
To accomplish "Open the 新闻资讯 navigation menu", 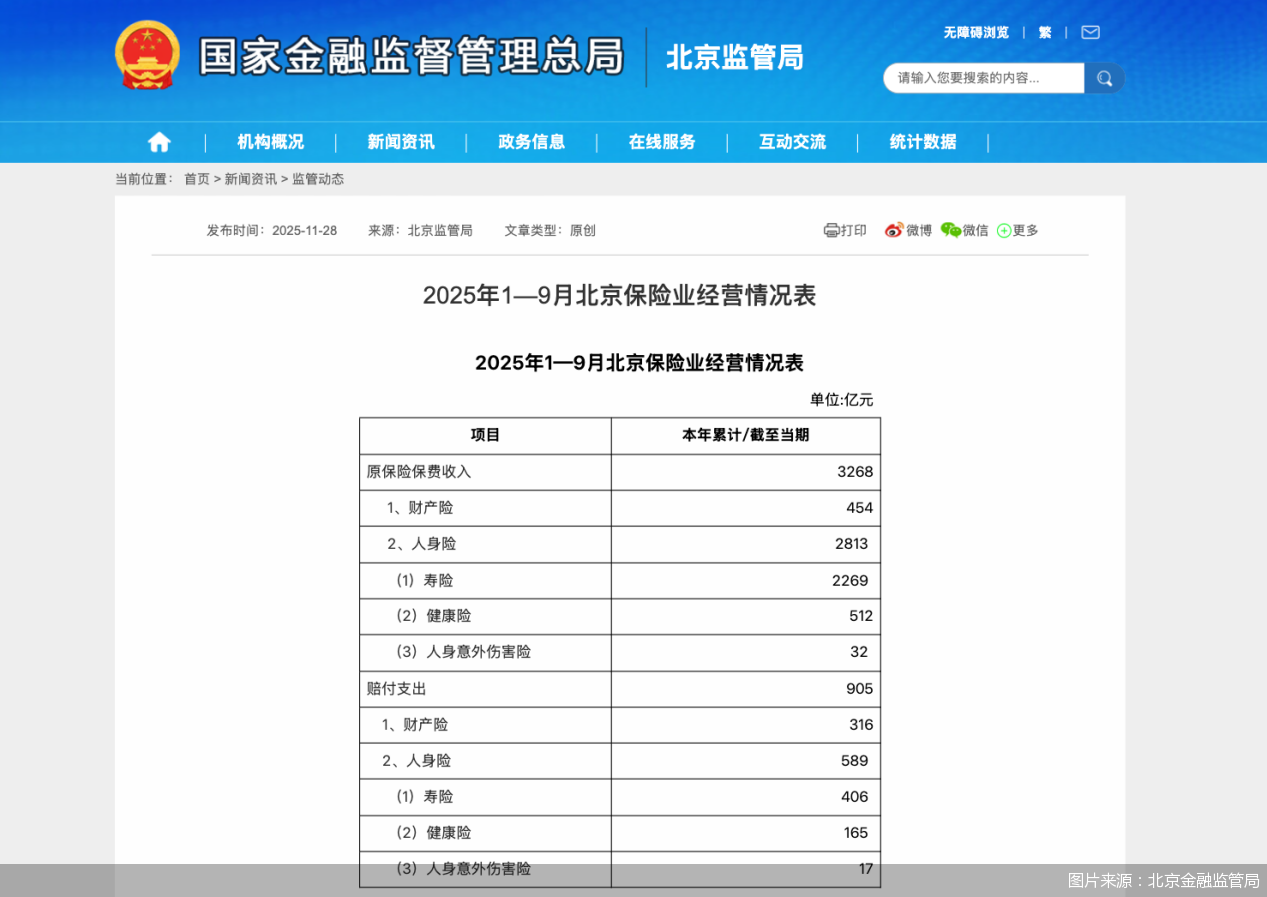I will pyautogui.click(x=401, y=142).
